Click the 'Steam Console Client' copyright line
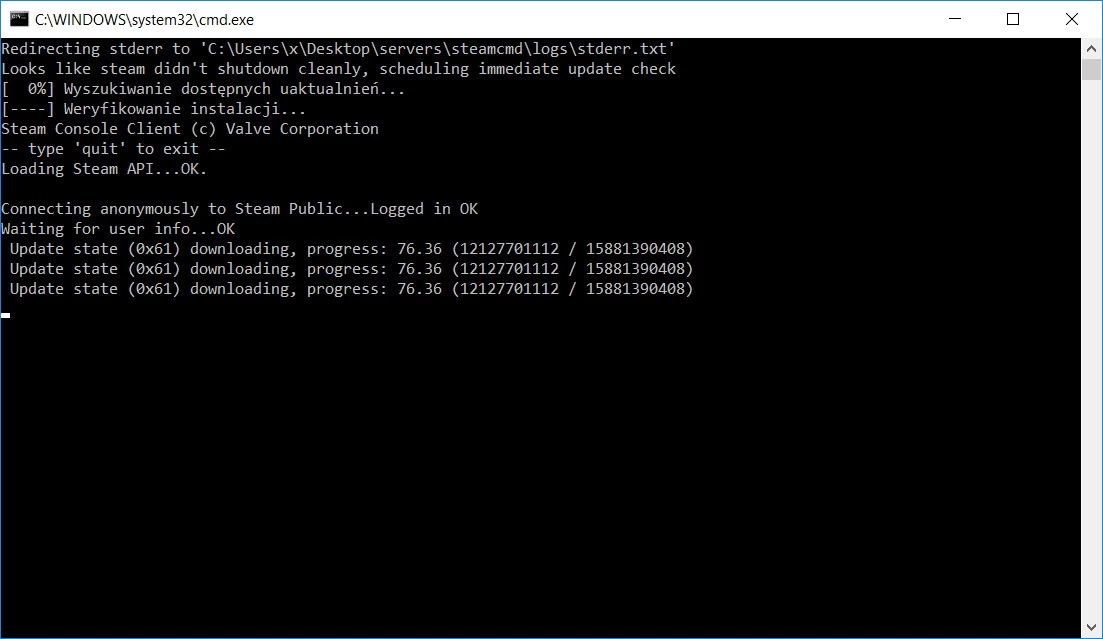 click(x=190, y=129)
